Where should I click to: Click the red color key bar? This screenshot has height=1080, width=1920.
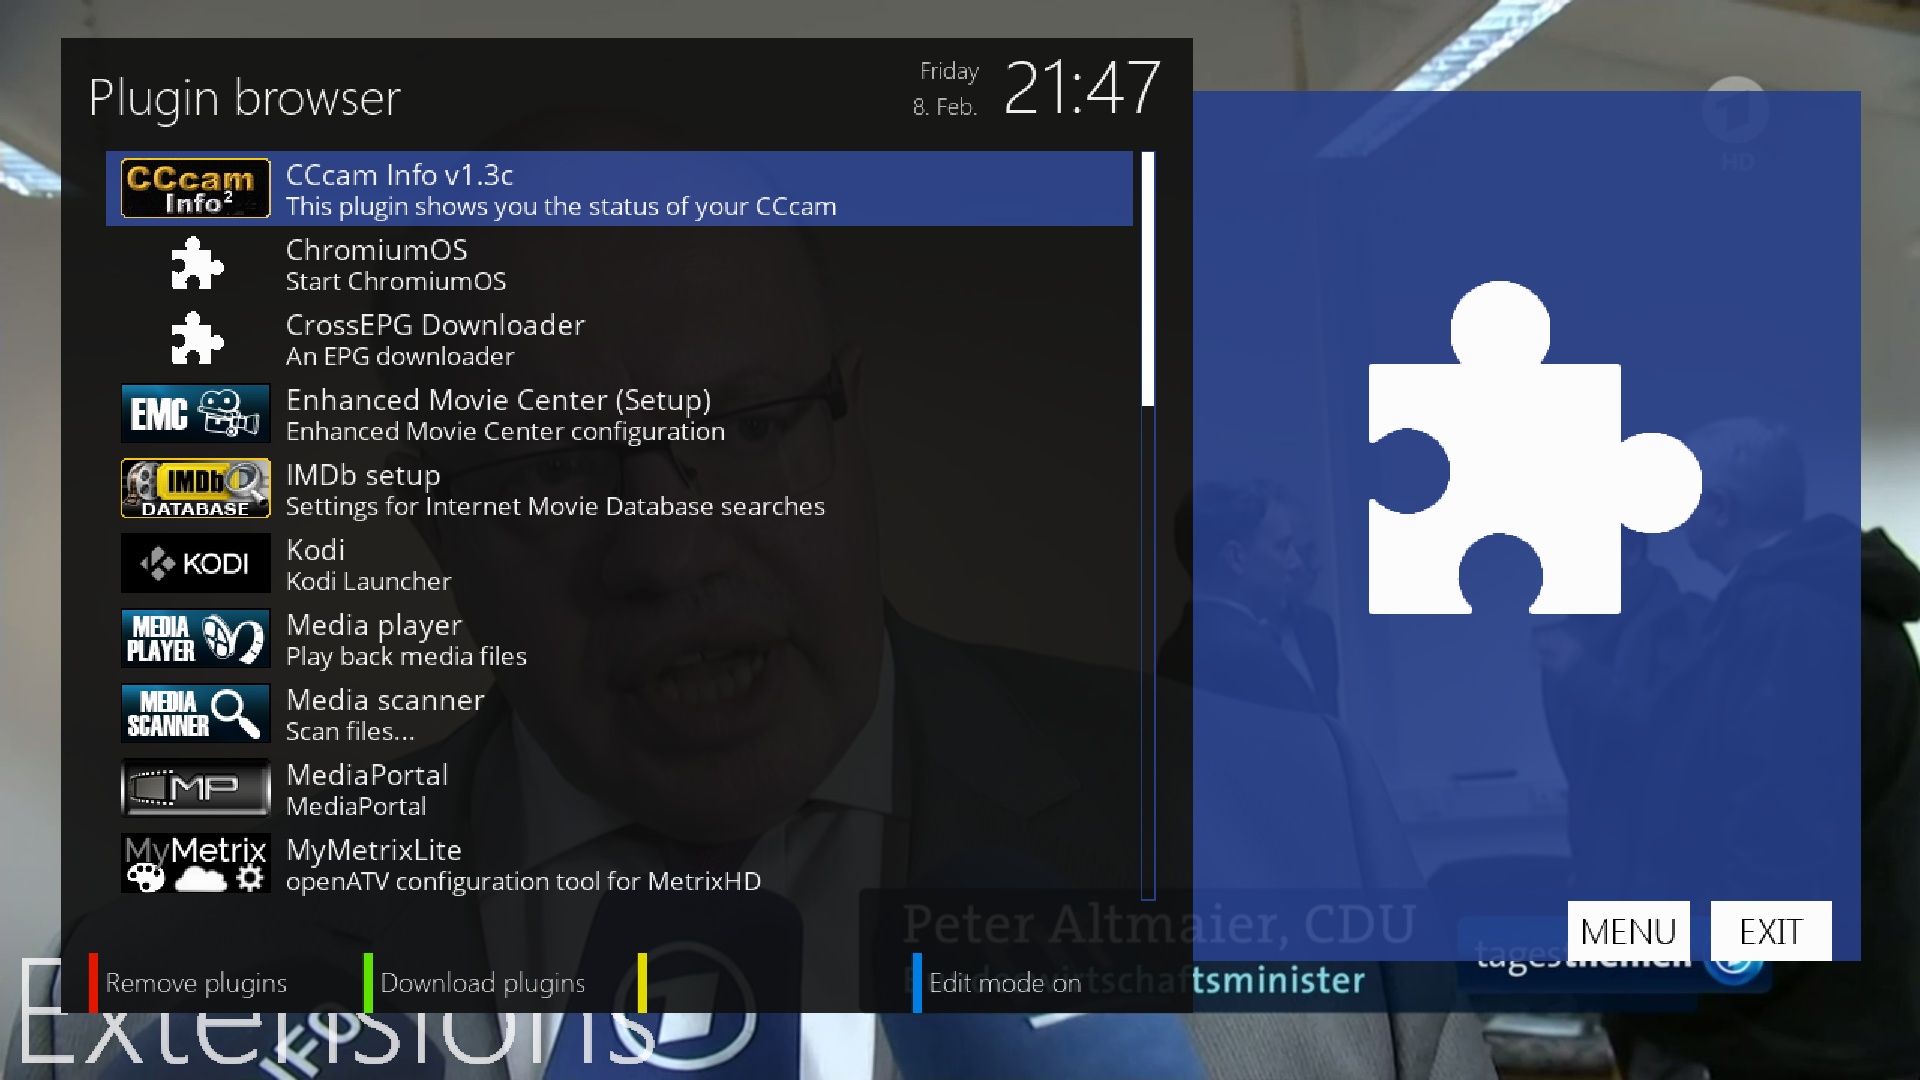tap(93, 983)
